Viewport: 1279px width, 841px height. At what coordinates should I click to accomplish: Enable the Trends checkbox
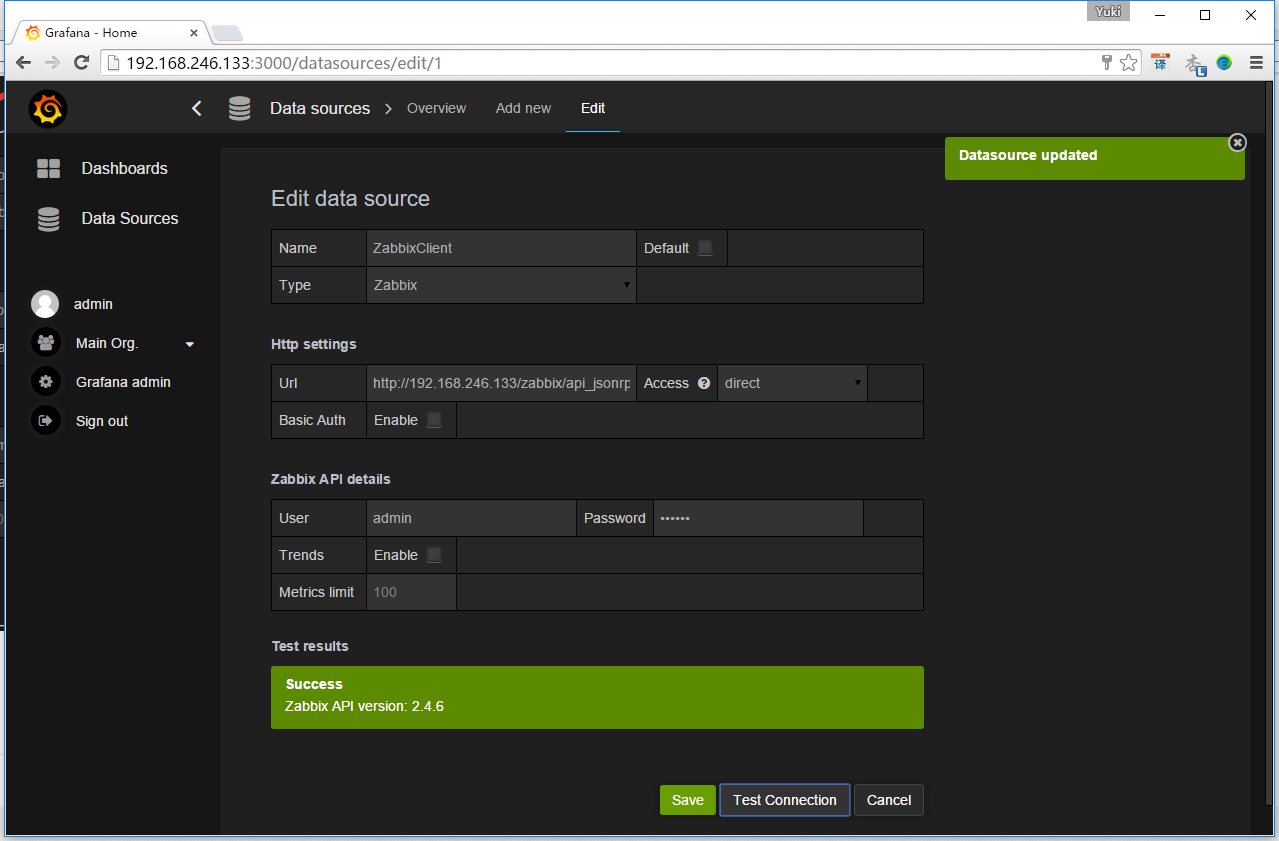[434, 555]
